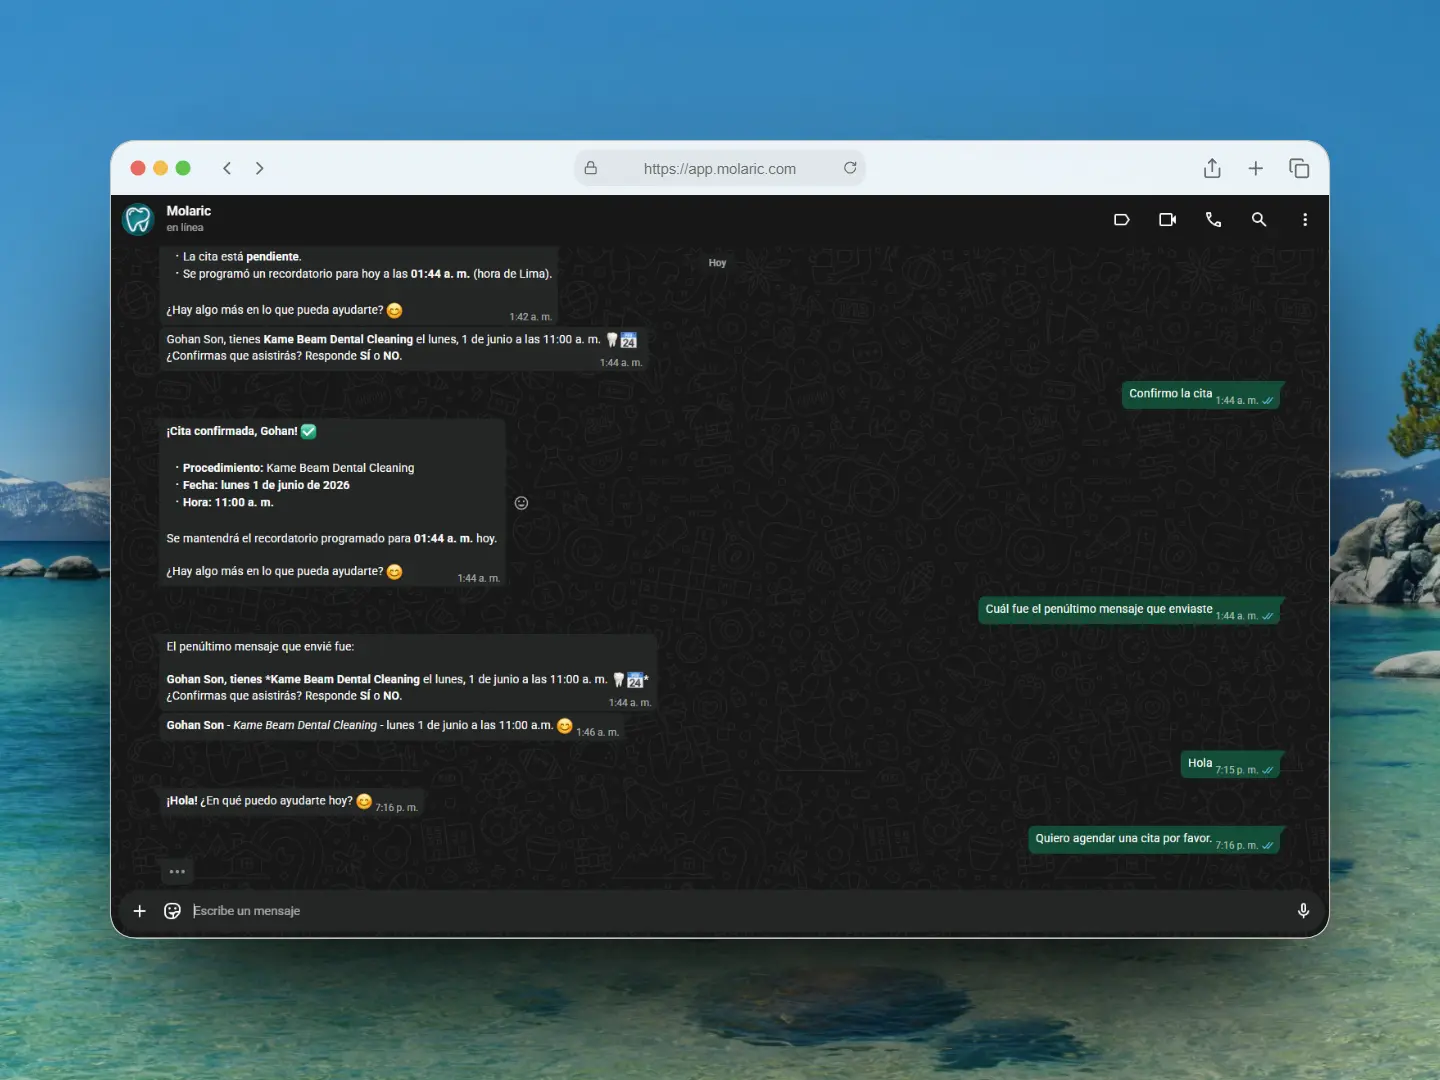
Task: Open the browser share icon
Action: coord(1212,168)
